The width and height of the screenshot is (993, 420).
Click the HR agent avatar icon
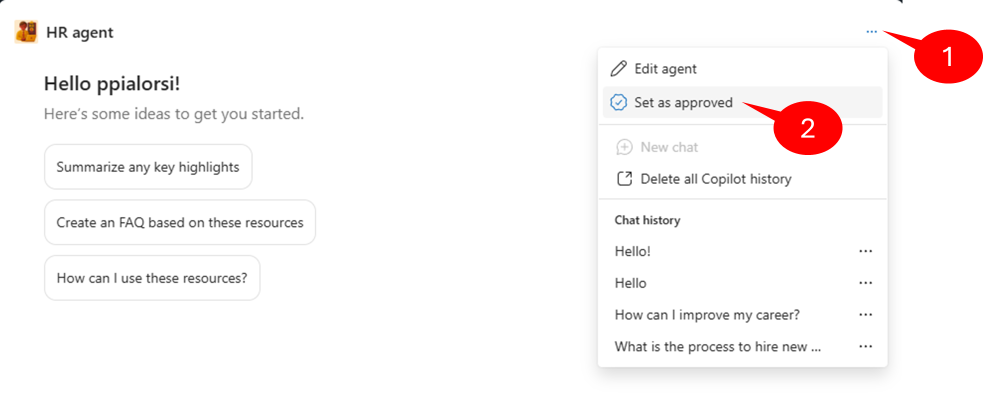26,32
